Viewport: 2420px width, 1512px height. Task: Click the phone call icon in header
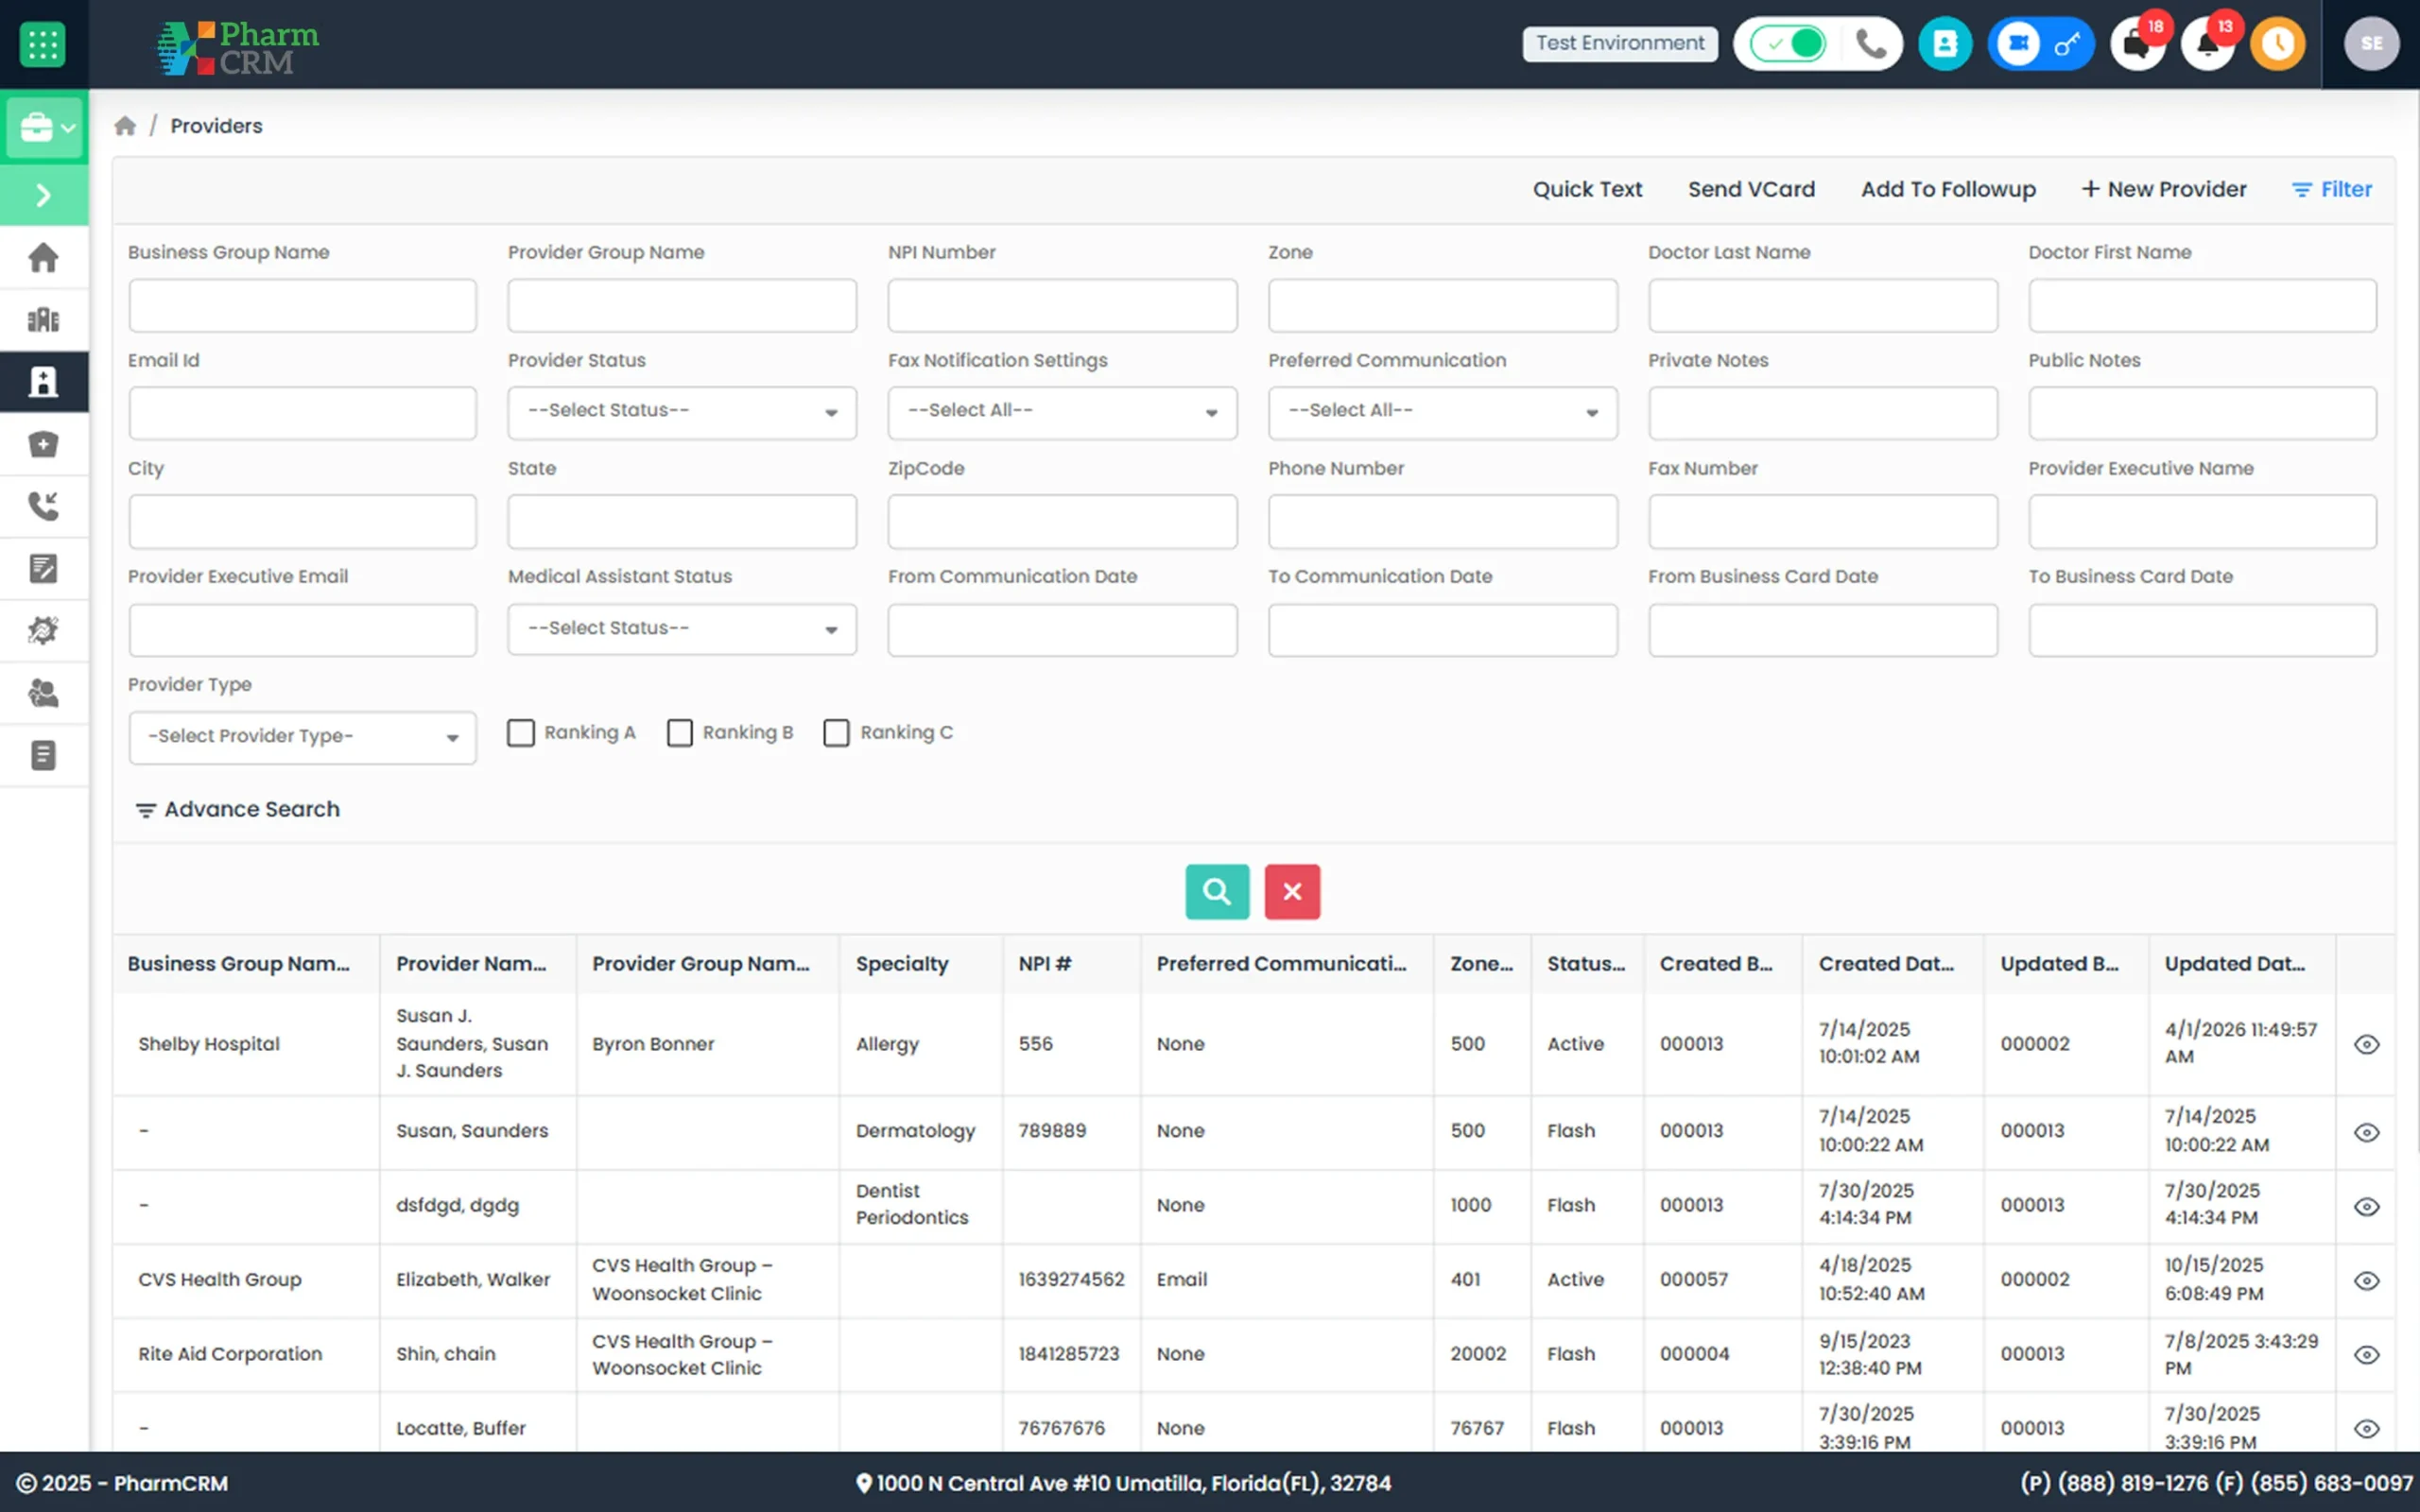coord(1870,44)
